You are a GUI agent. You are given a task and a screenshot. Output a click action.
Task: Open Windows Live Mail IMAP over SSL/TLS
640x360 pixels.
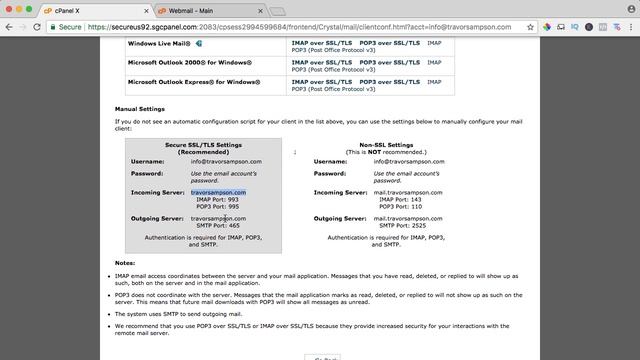coord(322,43)
